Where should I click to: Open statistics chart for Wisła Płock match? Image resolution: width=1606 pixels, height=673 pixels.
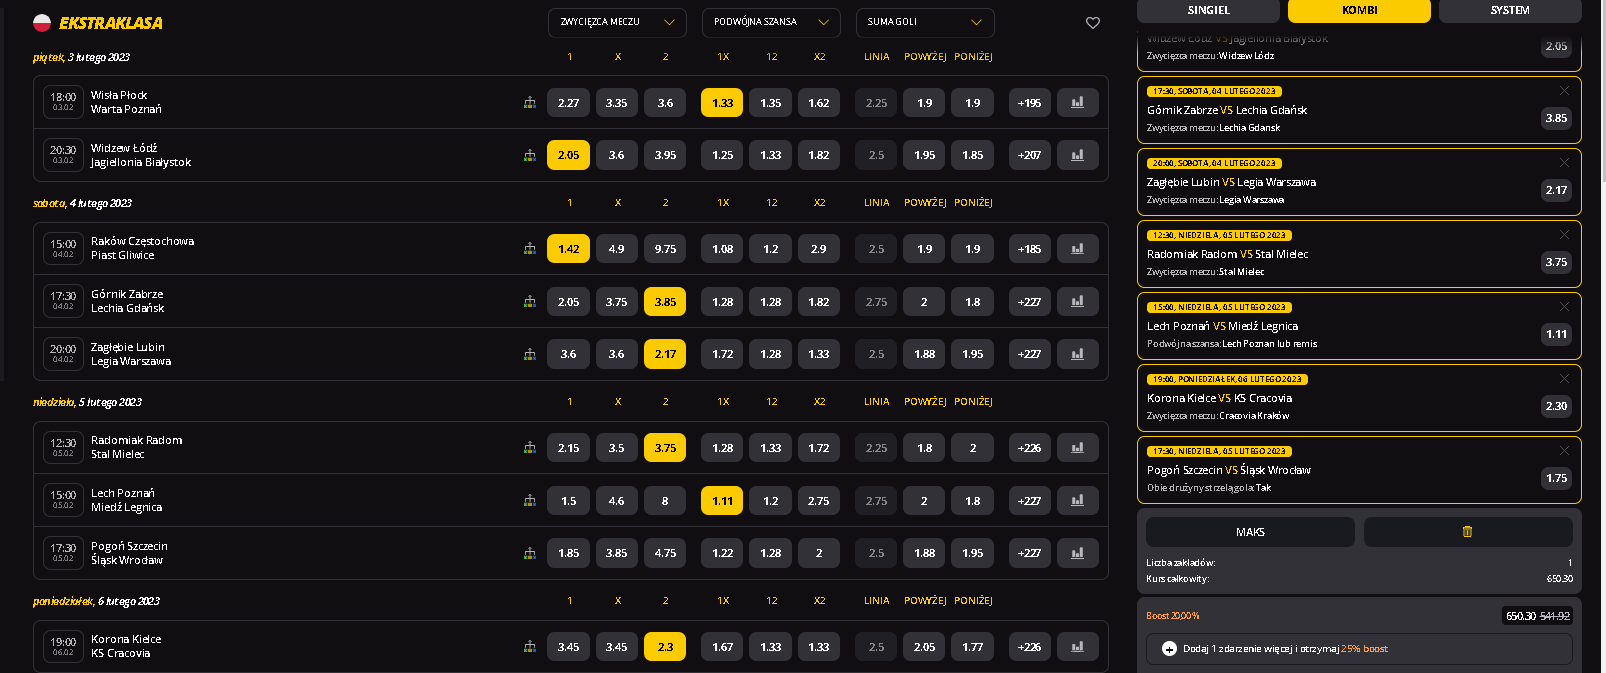click(1077, 103)
